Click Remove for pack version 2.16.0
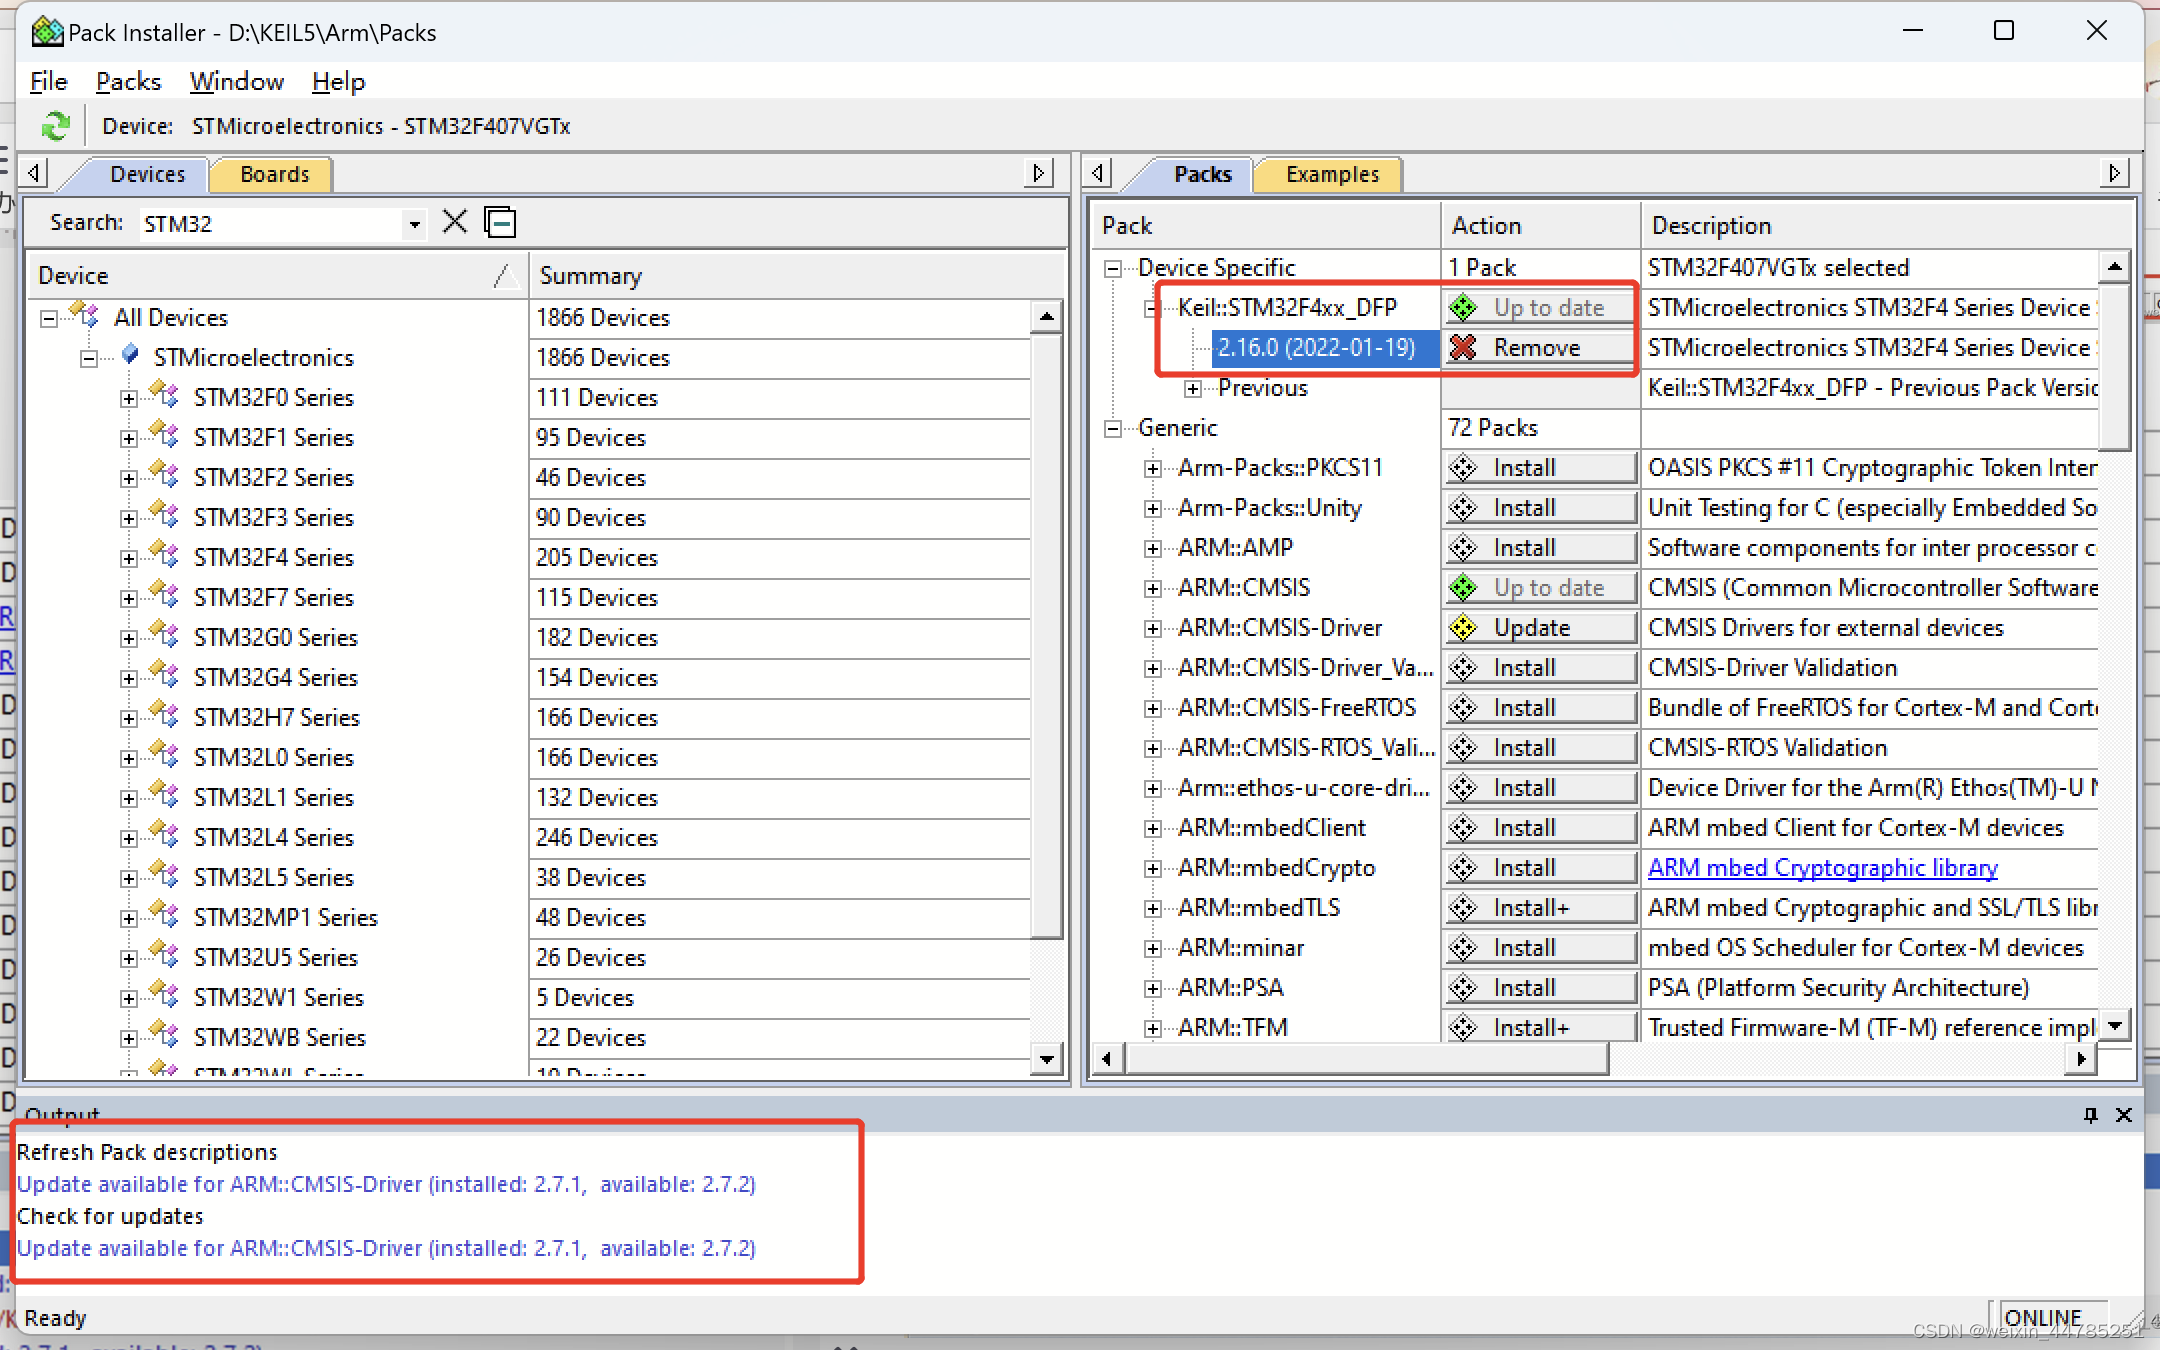Screen dimensions: 2160x1350 (1538, 348)
